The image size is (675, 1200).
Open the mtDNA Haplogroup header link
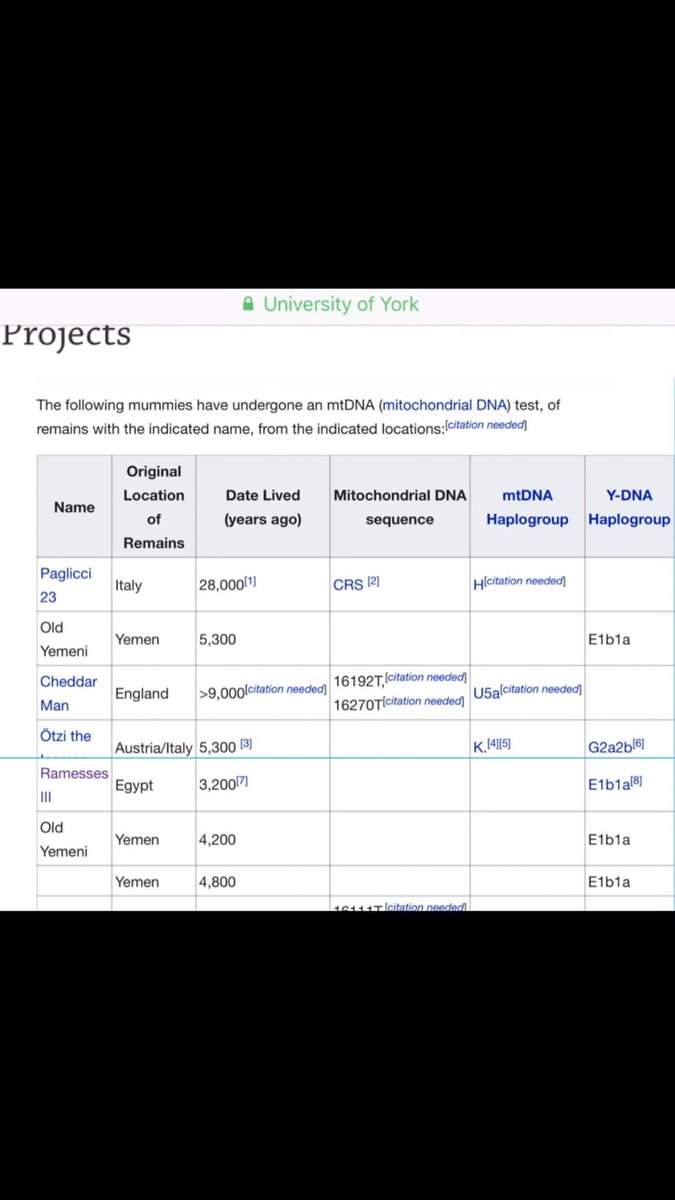527,507
